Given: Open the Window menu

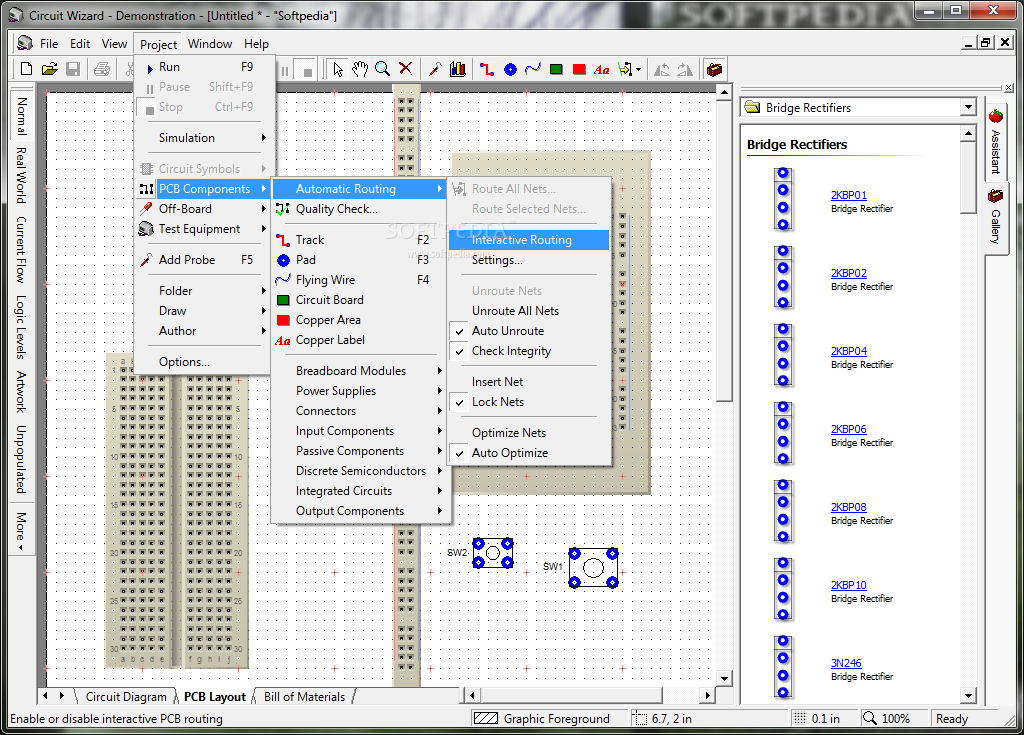Looking at the screenshot, I should (x=210, y=44).
